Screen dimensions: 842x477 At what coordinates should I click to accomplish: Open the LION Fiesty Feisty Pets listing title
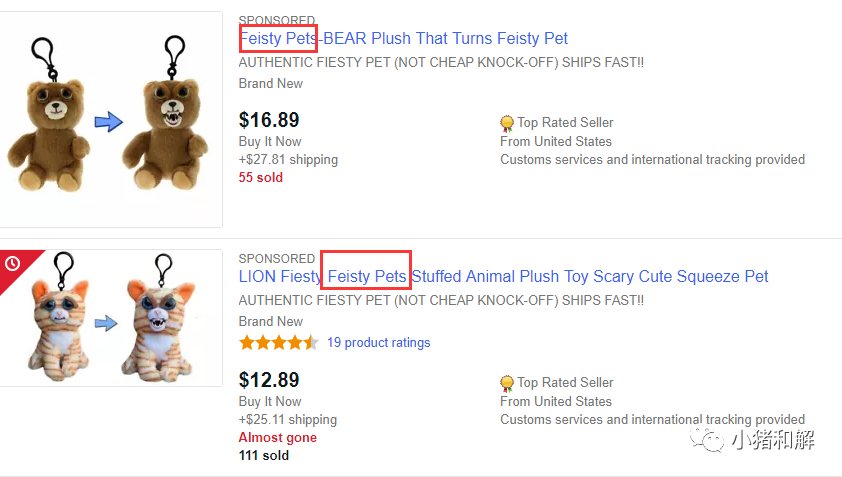point(503,276)
